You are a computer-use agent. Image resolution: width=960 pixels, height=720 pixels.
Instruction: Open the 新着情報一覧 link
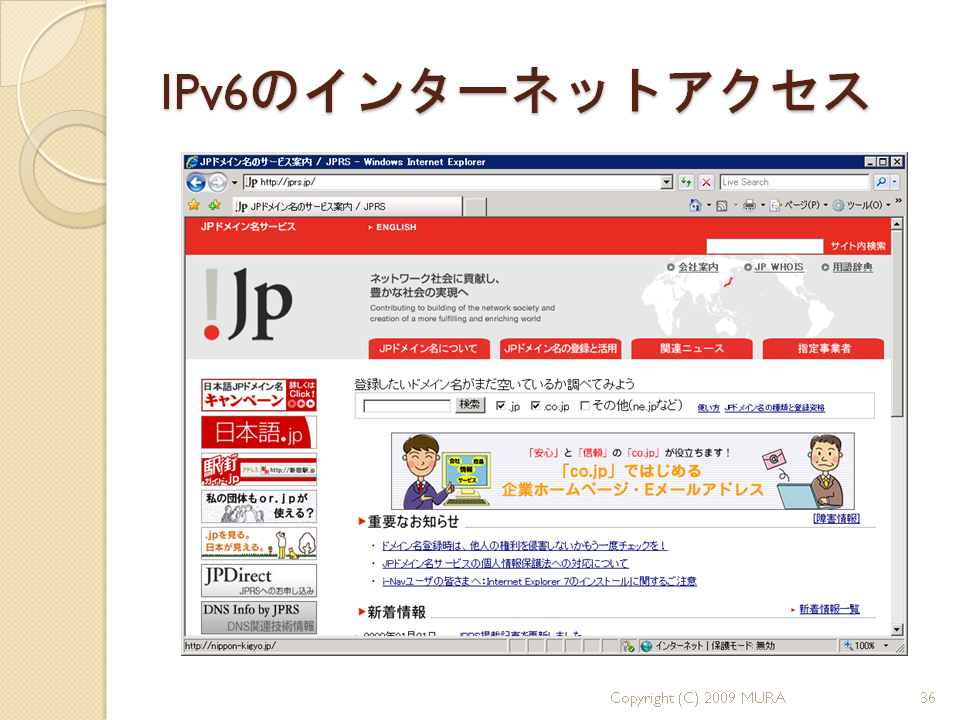(x=829, y=609)
